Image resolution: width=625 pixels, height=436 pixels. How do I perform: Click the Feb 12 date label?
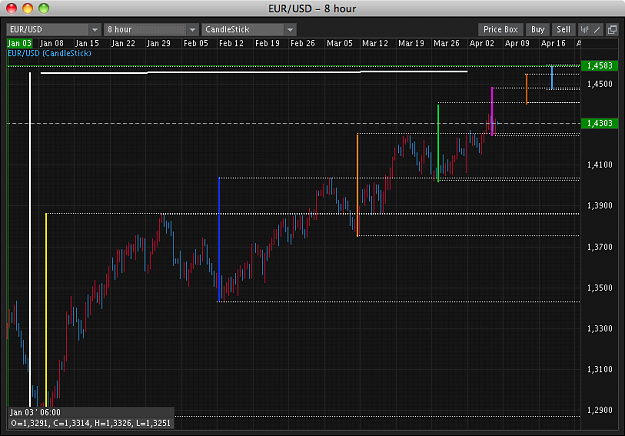coord(231,43)
